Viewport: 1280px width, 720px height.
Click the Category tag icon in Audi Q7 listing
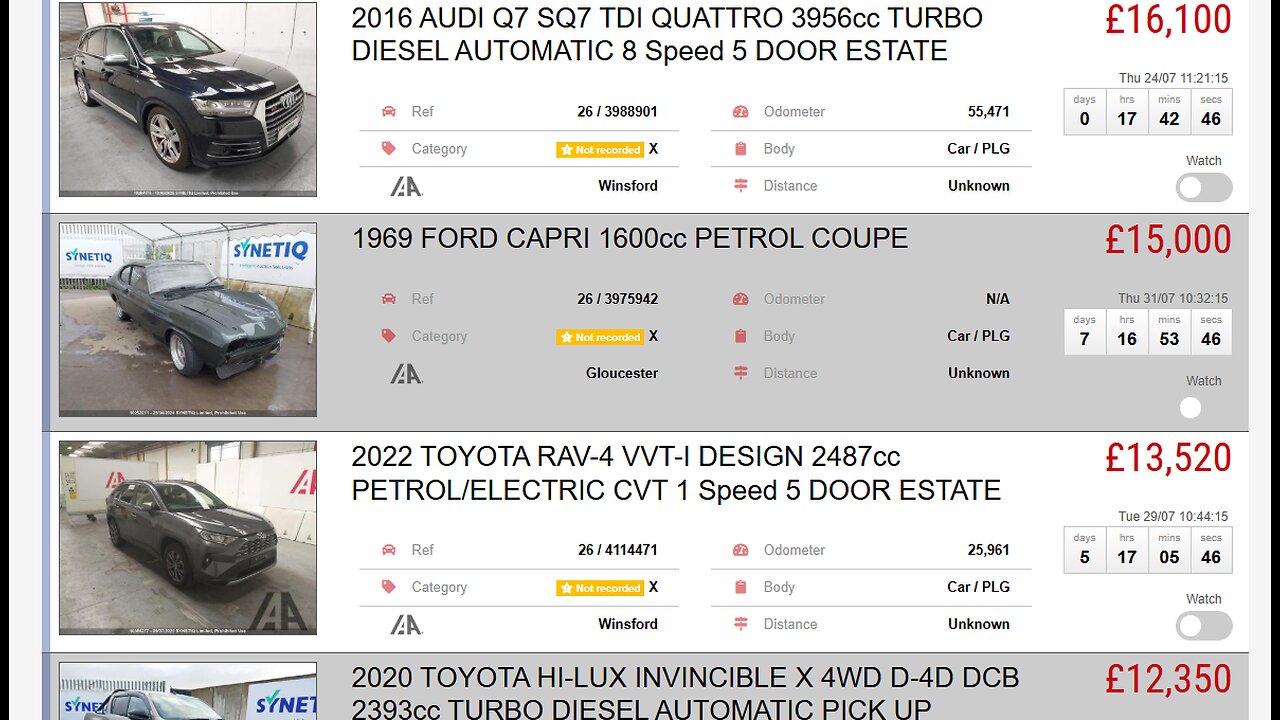(389, 149)
